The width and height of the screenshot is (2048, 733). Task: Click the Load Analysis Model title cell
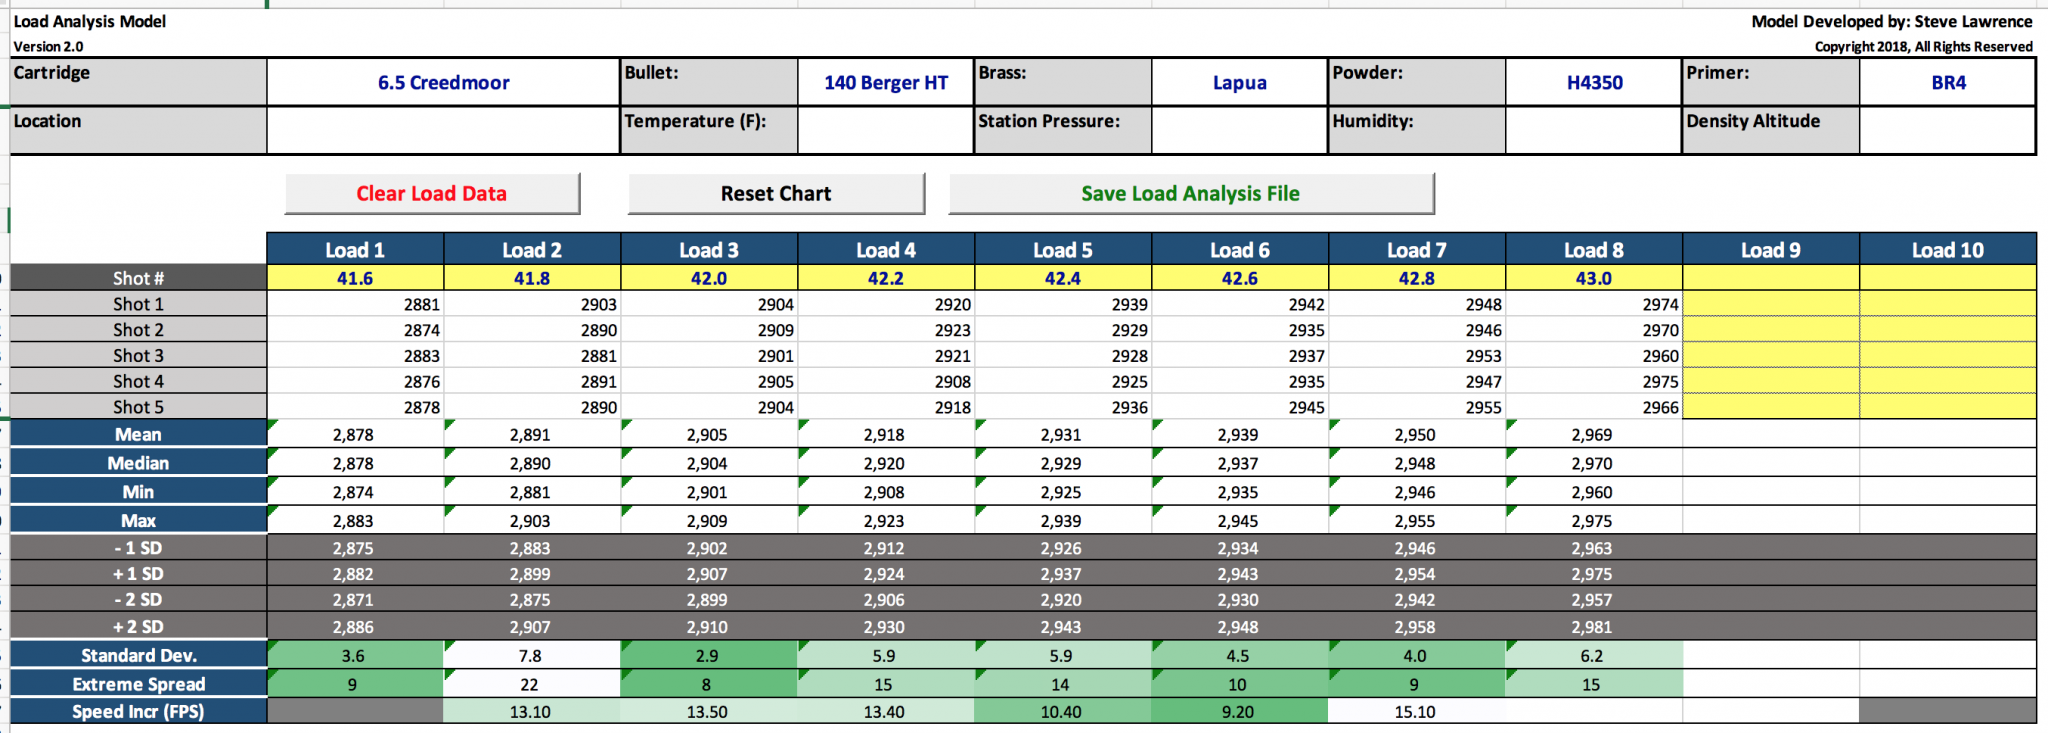[x=90, y=21]
